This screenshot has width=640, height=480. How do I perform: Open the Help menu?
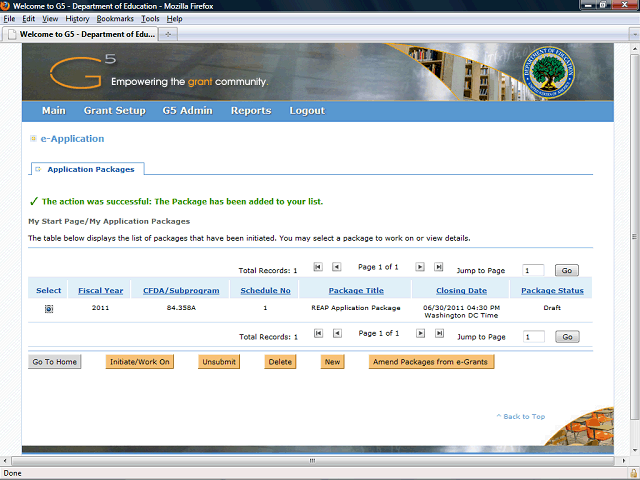click(x=174, y=19)
